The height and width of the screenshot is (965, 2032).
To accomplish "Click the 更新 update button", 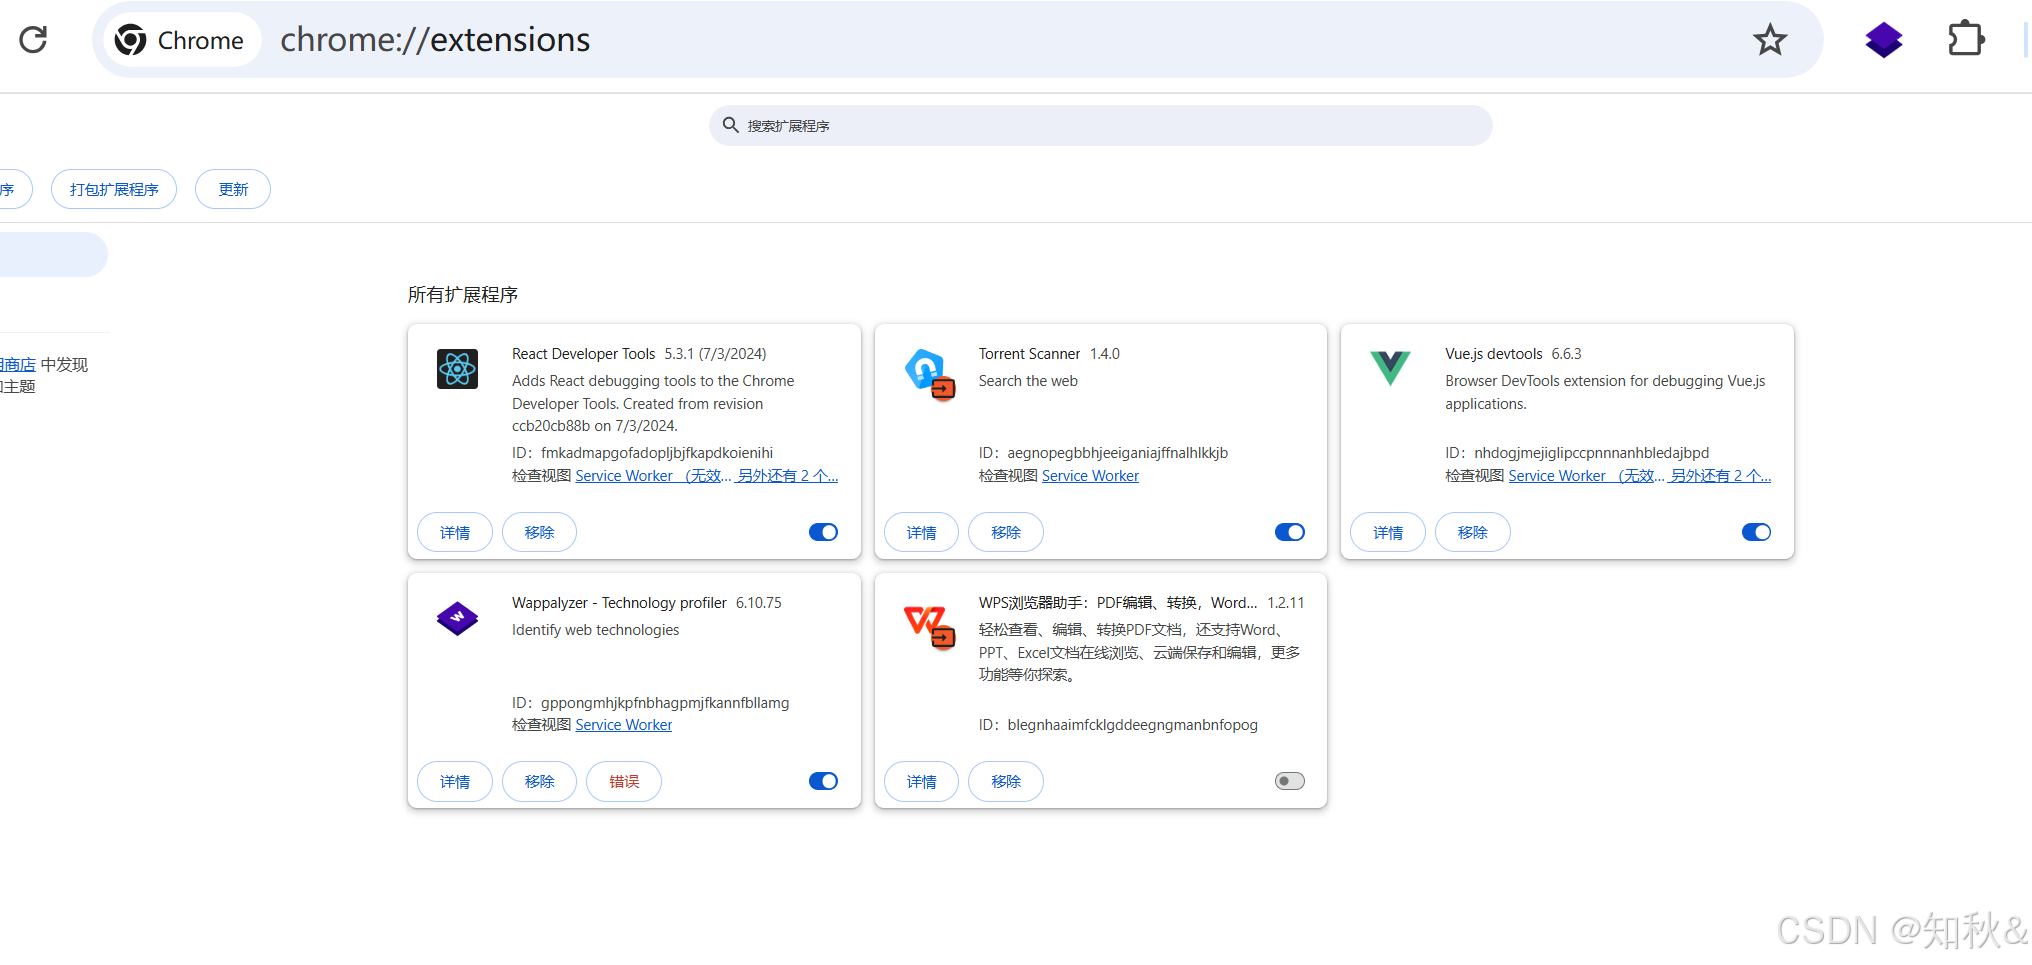I will [233, 189].
